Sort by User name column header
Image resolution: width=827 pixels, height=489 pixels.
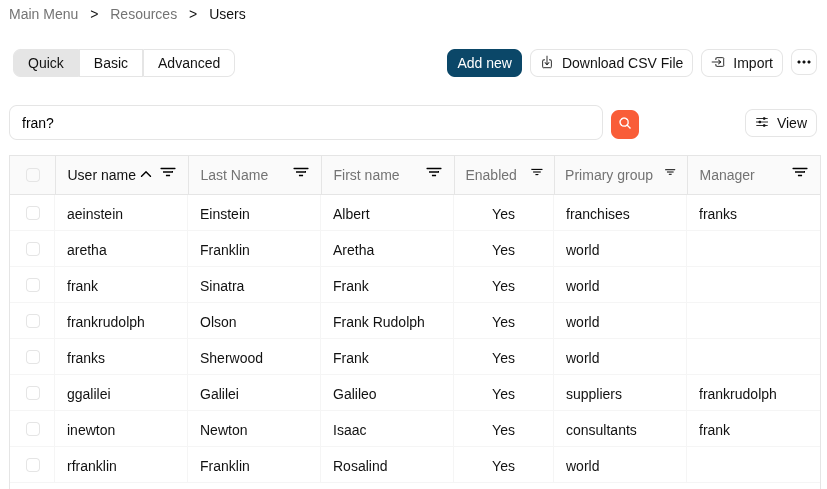pyautogui.click(x=101, y=175)
